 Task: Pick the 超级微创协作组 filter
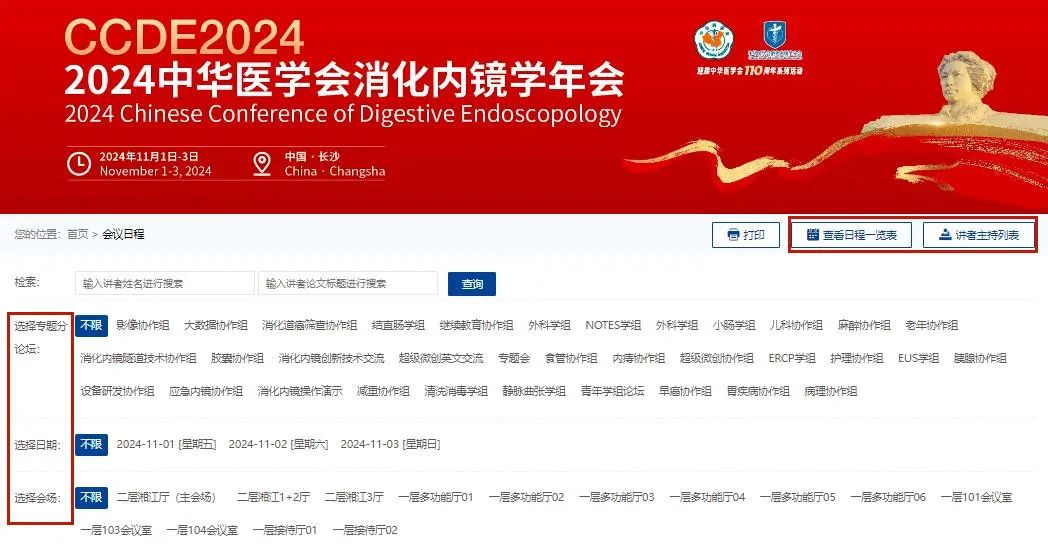717,358
